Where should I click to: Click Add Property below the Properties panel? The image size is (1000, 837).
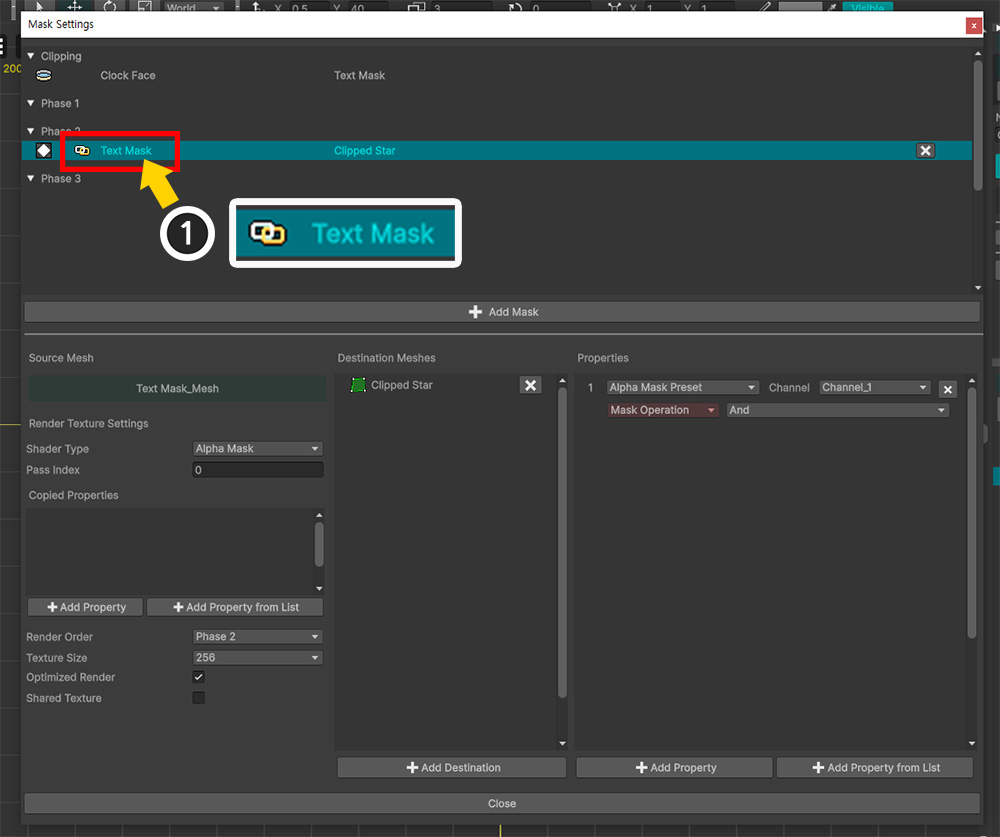[675, 767]
